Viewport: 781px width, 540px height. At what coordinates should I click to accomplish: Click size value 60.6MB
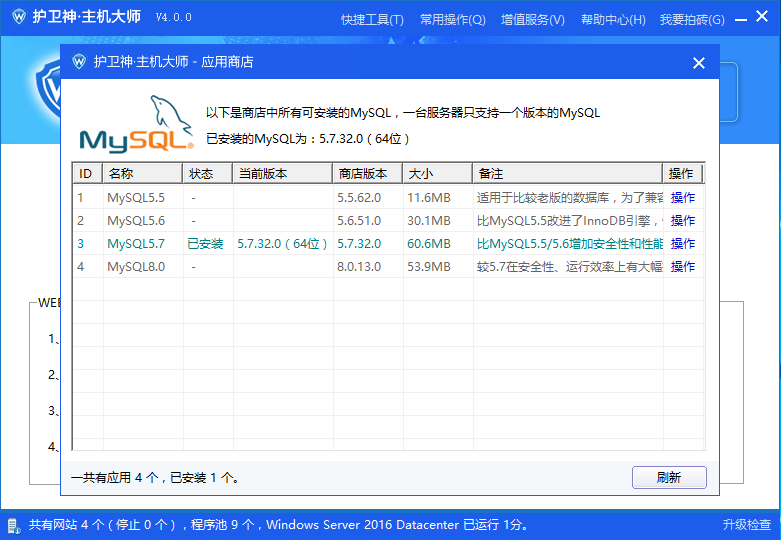(429, 244)
